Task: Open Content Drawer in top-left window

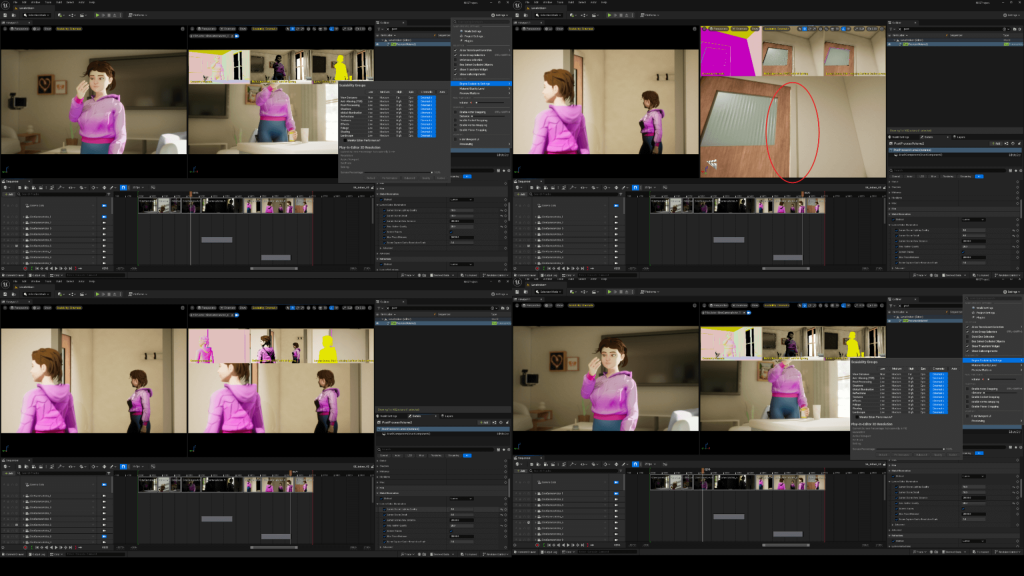Action: [x=12, y=275]
